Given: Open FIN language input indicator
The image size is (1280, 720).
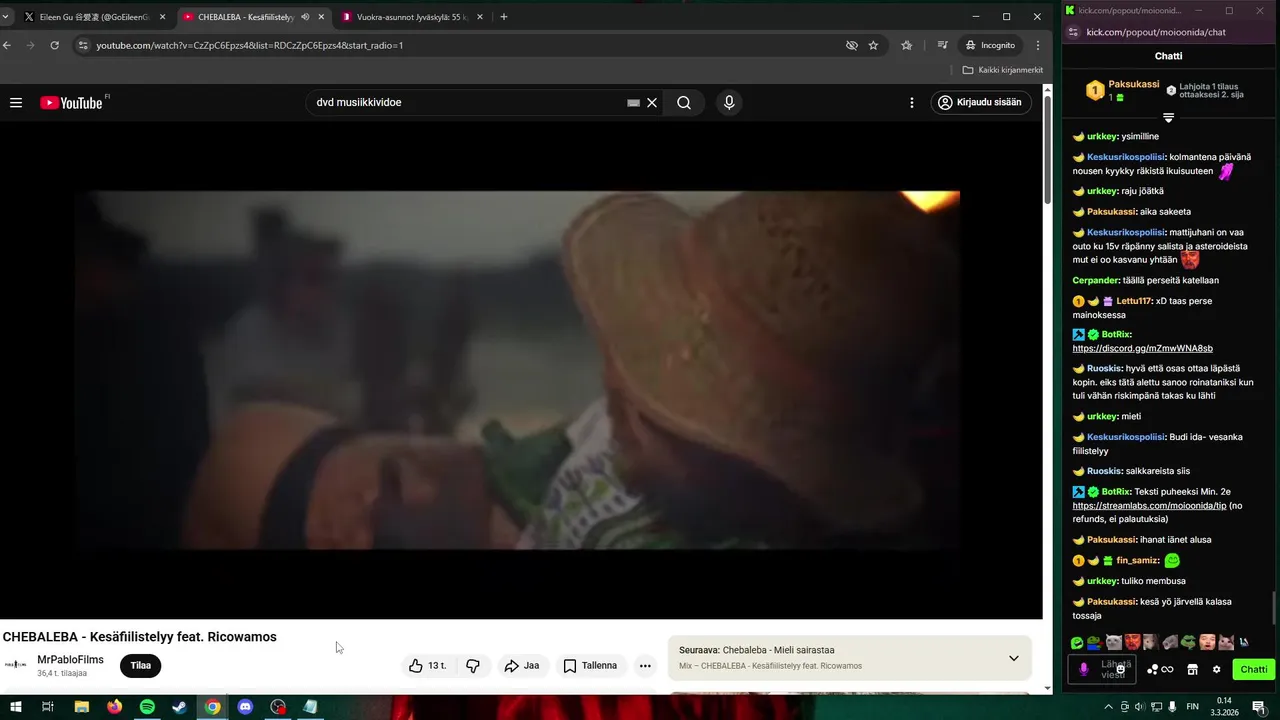Looking at the screenshot, I should [1193, 707].
